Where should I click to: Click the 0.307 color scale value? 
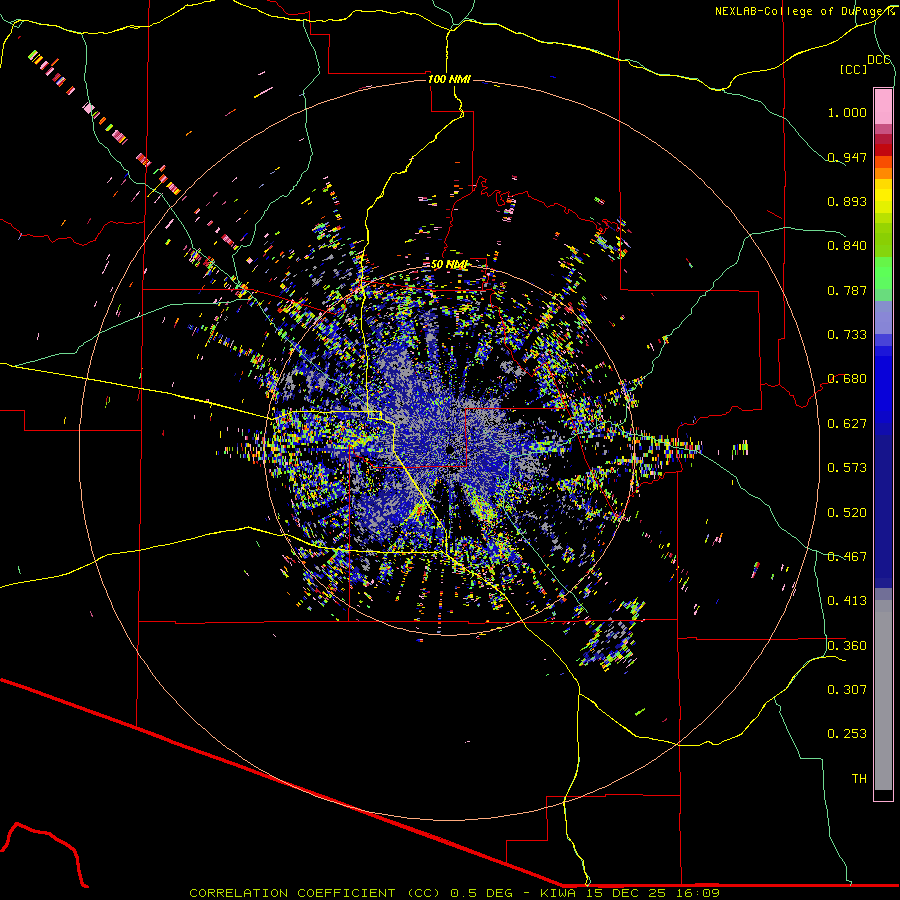point(847,690)
